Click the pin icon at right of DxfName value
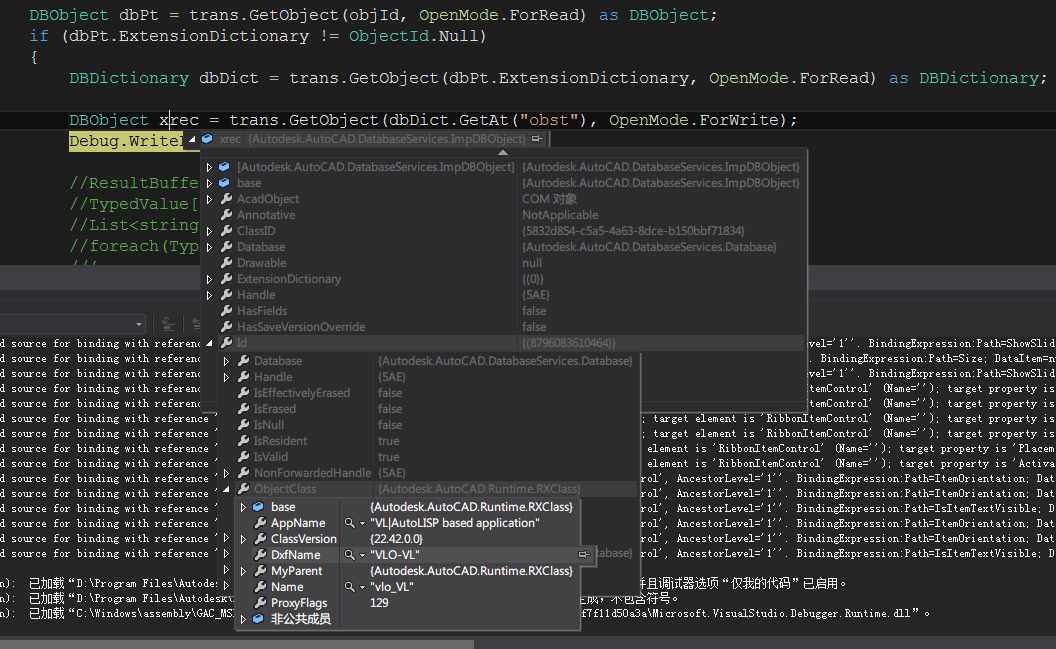Screen dimensions: 1056x649 [x=585, y=554]
